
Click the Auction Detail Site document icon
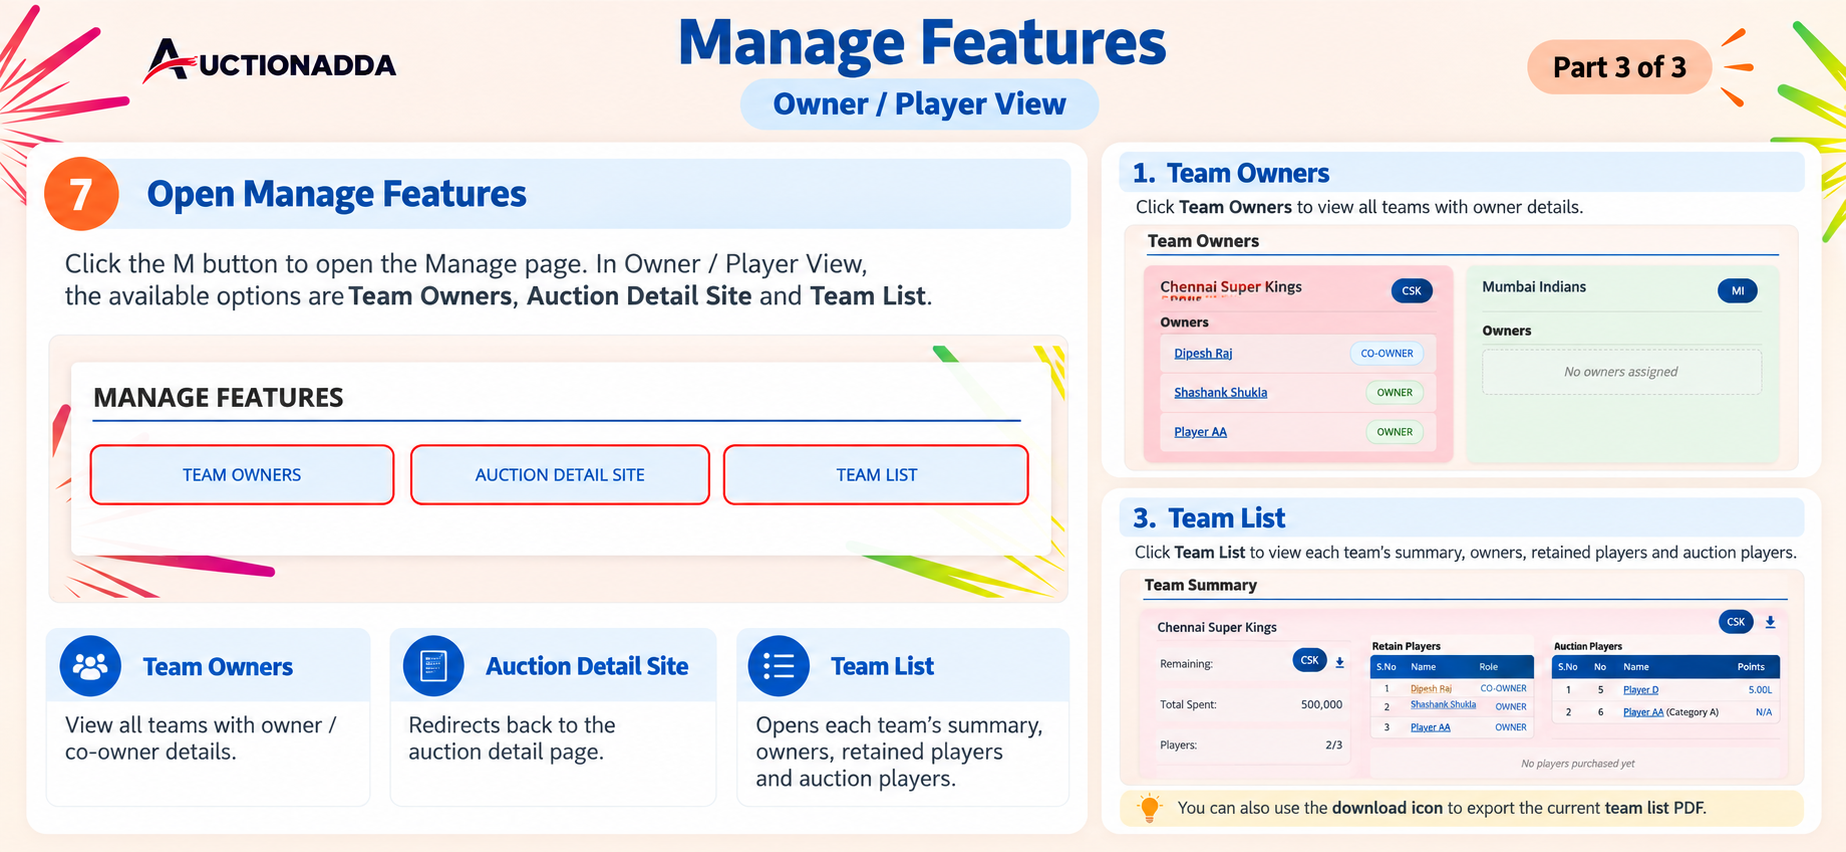pyautogui.click(x=433, y=666)
